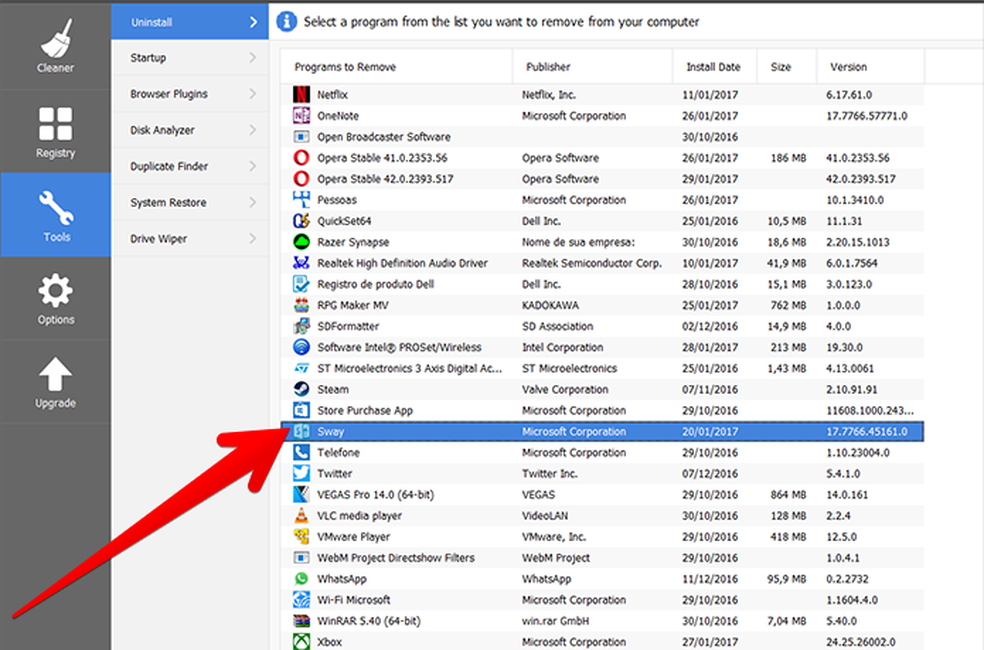984x650 pixels.
Task: Switch to Duplicate Finder tool
Action: (x=168, y=166)
